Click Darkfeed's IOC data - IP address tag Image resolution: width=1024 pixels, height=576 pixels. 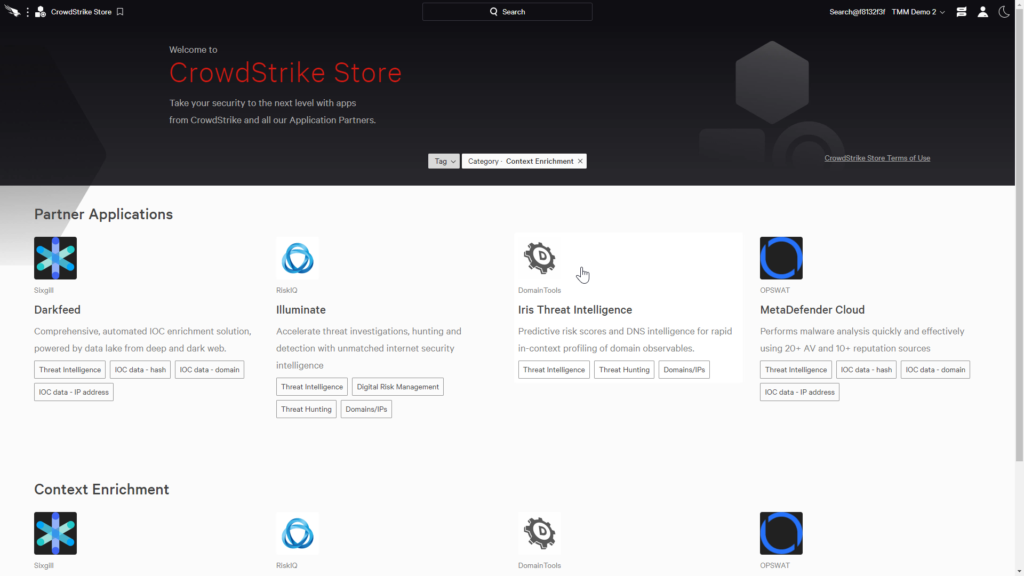tap(74, 392)
